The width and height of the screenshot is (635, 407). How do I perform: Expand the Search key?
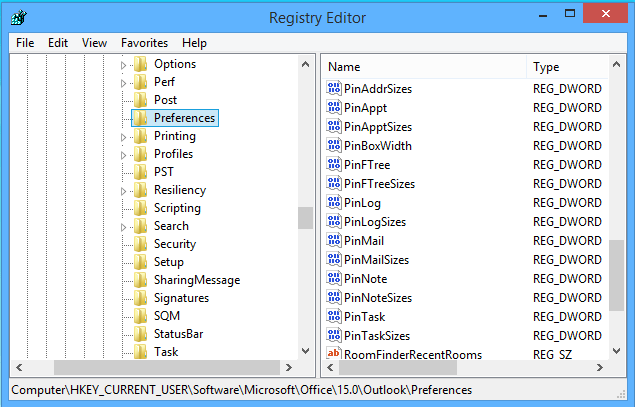(124, 227)
